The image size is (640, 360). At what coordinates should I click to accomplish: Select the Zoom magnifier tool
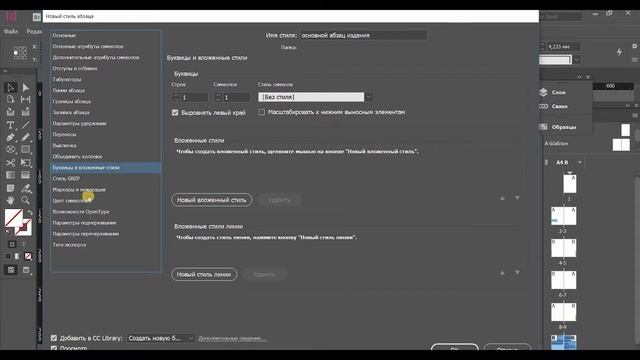[x=25, y=200]
